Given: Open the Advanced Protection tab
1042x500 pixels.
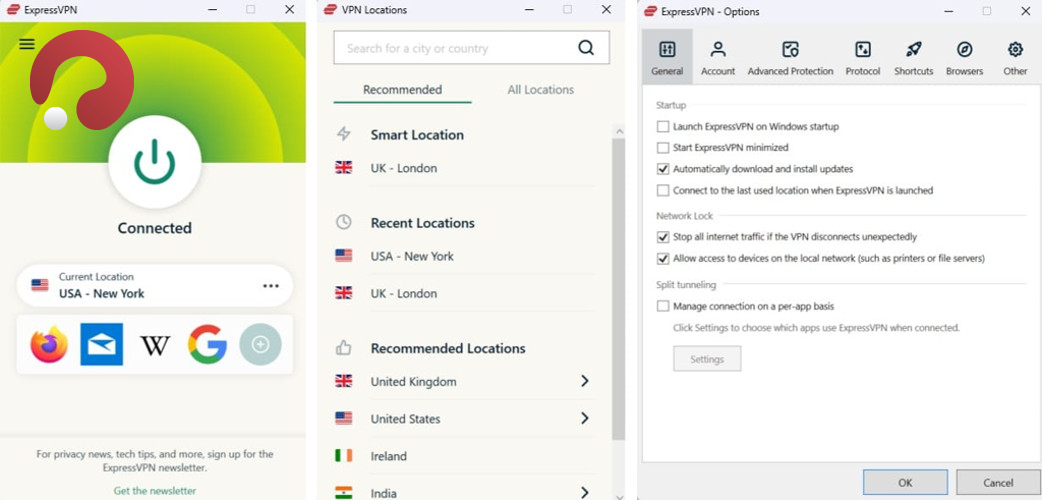Looking at the screenshot, I should coord(790,57).
